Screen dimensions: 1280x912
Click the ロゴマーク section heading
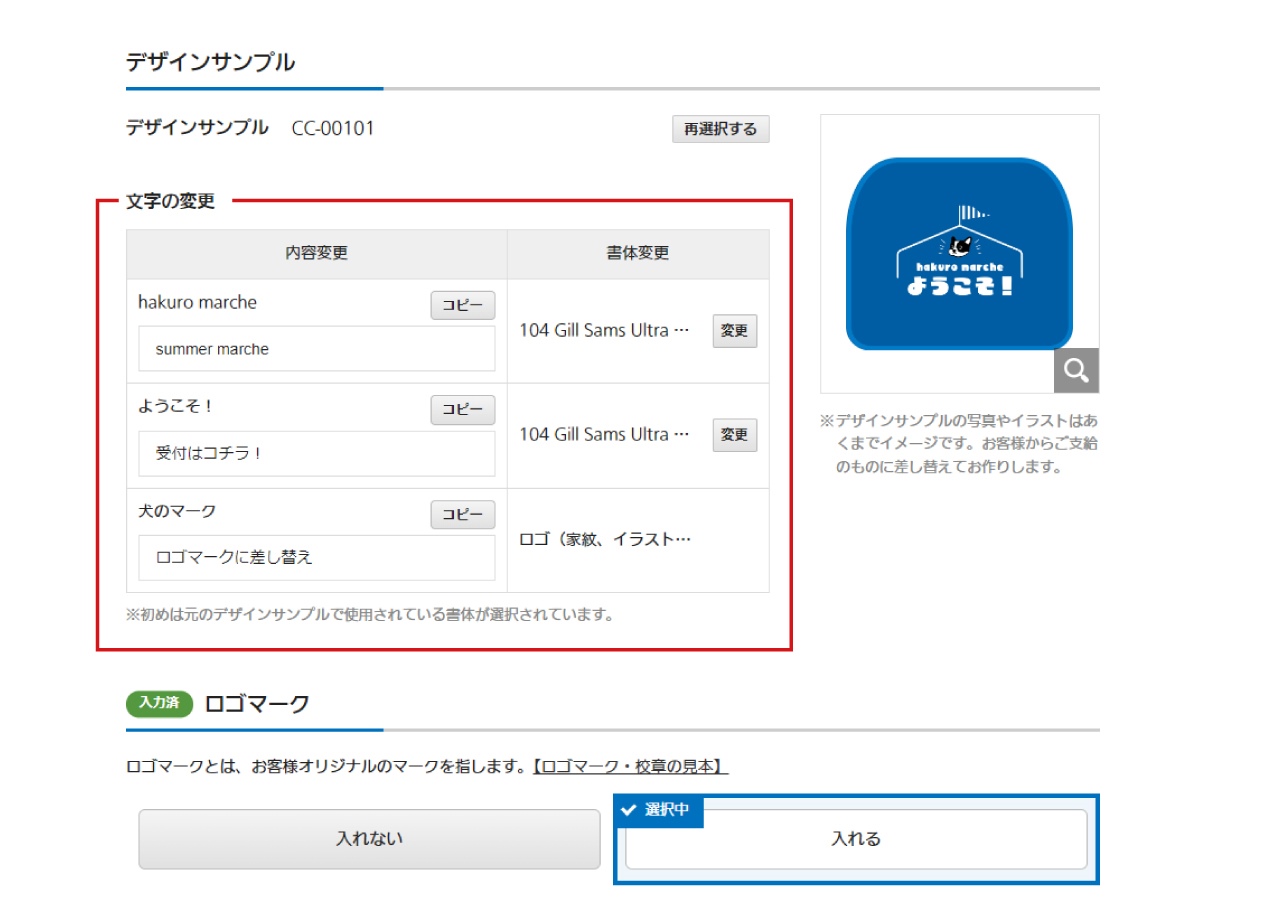point(257,704)
